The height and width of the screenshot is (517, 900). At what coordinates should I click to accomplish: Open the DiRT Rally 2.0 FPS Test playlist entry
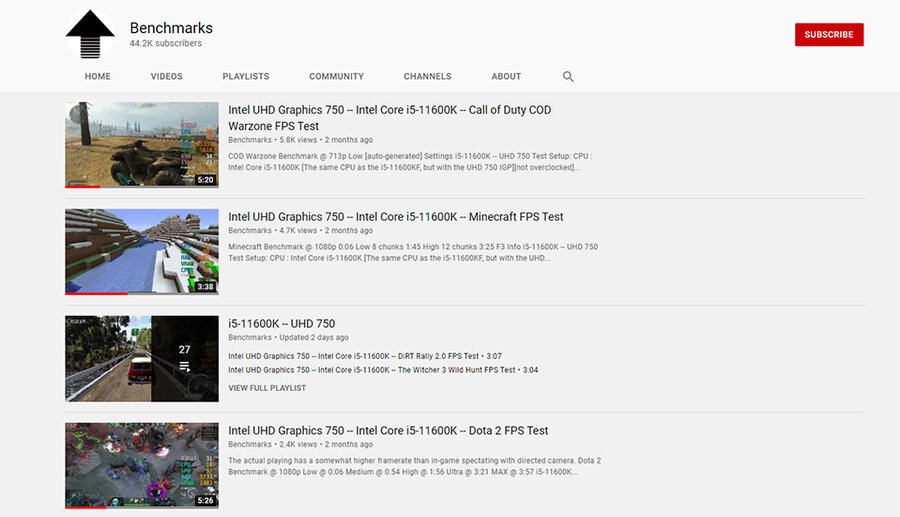click(x=365, y=356)
